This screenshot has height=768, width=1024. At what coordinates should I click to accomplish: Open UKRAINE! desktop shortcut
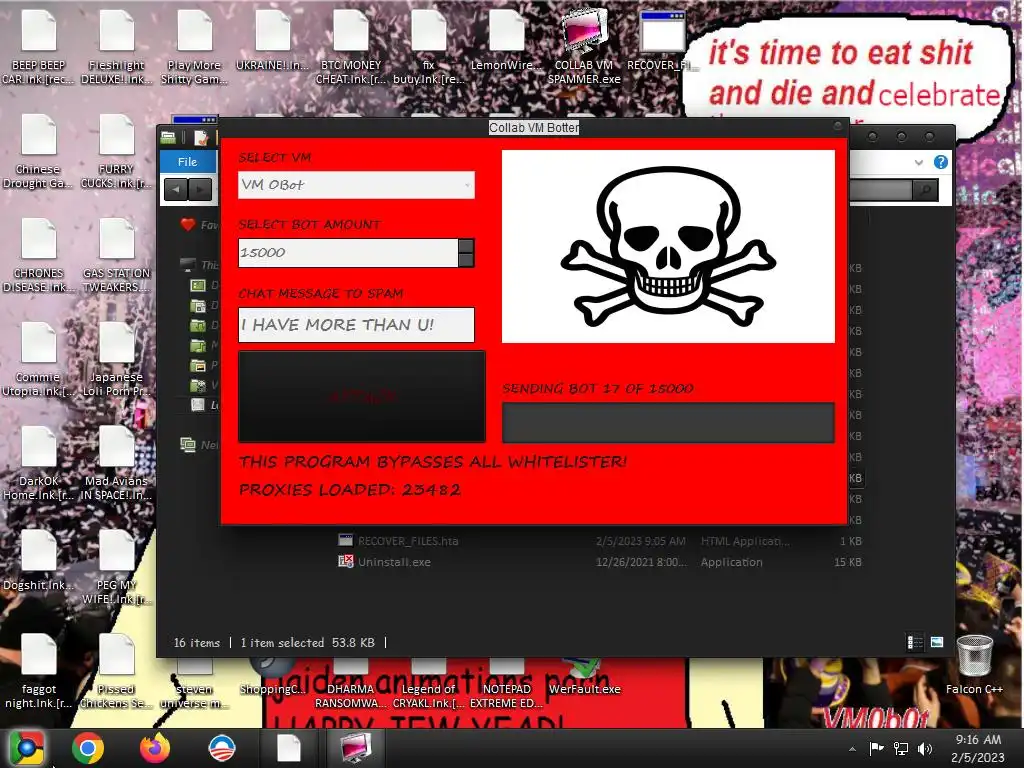(x=272, y=40)
